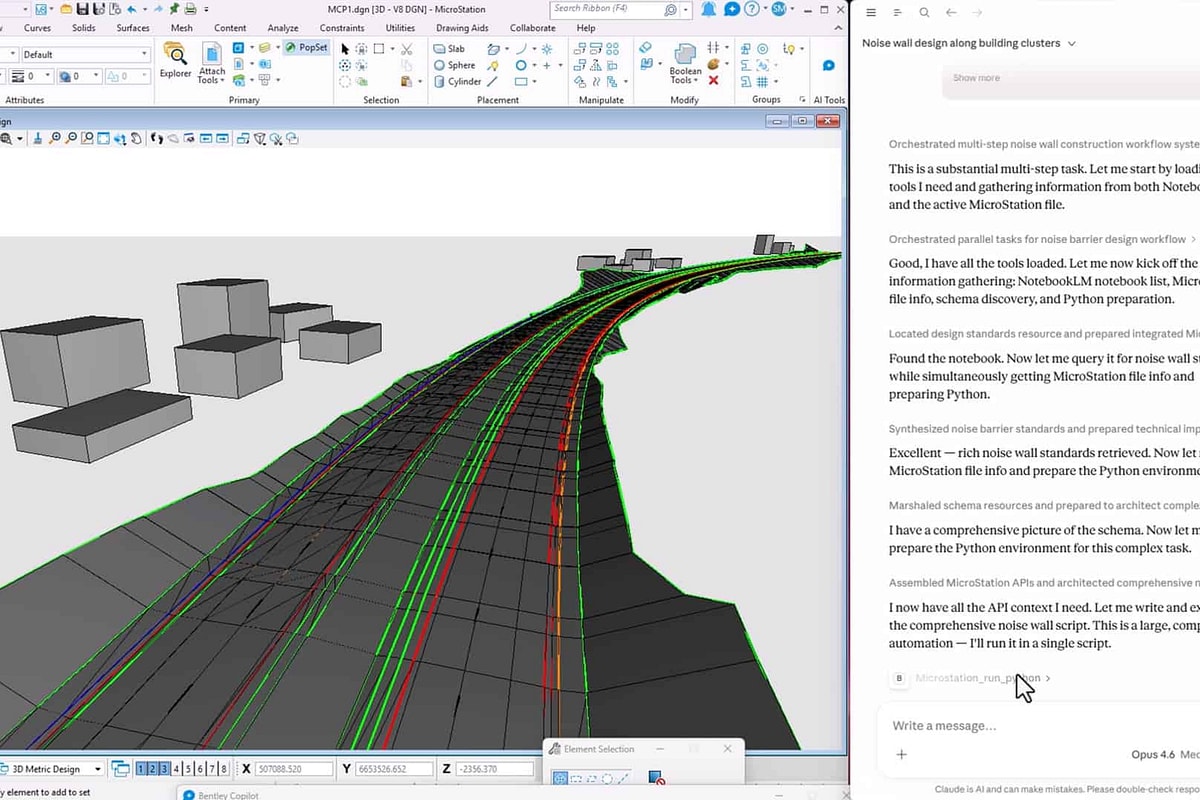Viewport: 1200px width, 800px height.
Task: Click the Claude search magnifier icon
Action: click(x=924, y=12)
